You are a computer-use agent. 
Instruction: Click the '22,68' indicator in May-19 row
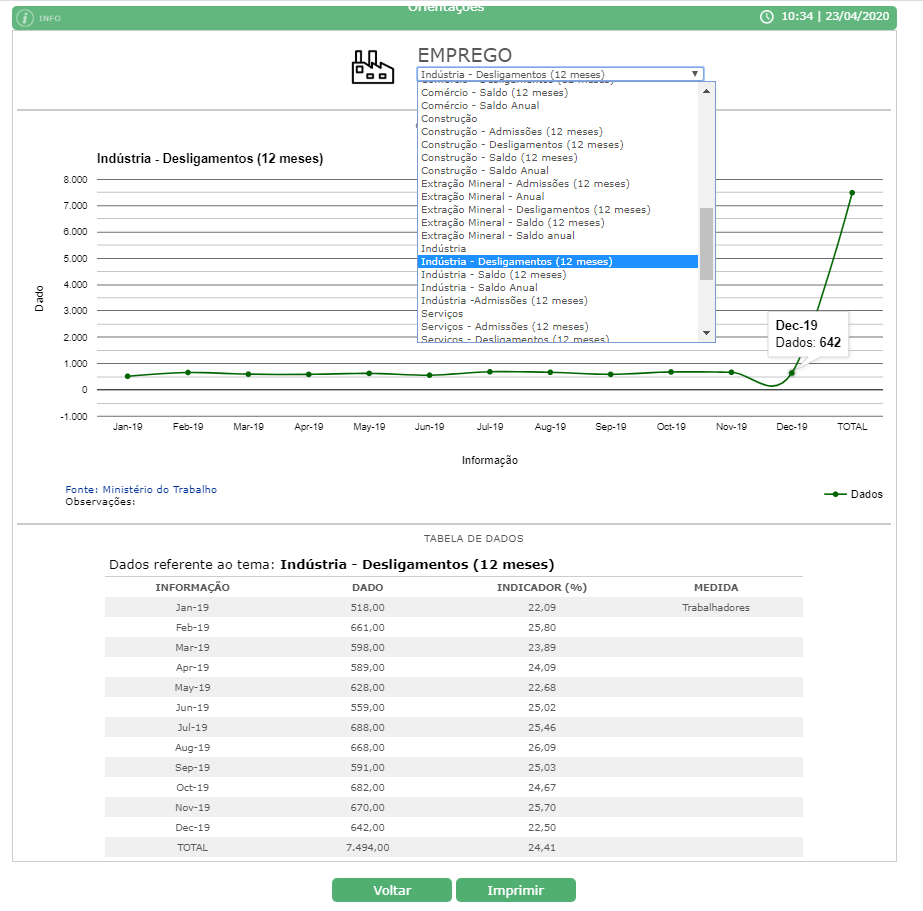coord(542,687)
